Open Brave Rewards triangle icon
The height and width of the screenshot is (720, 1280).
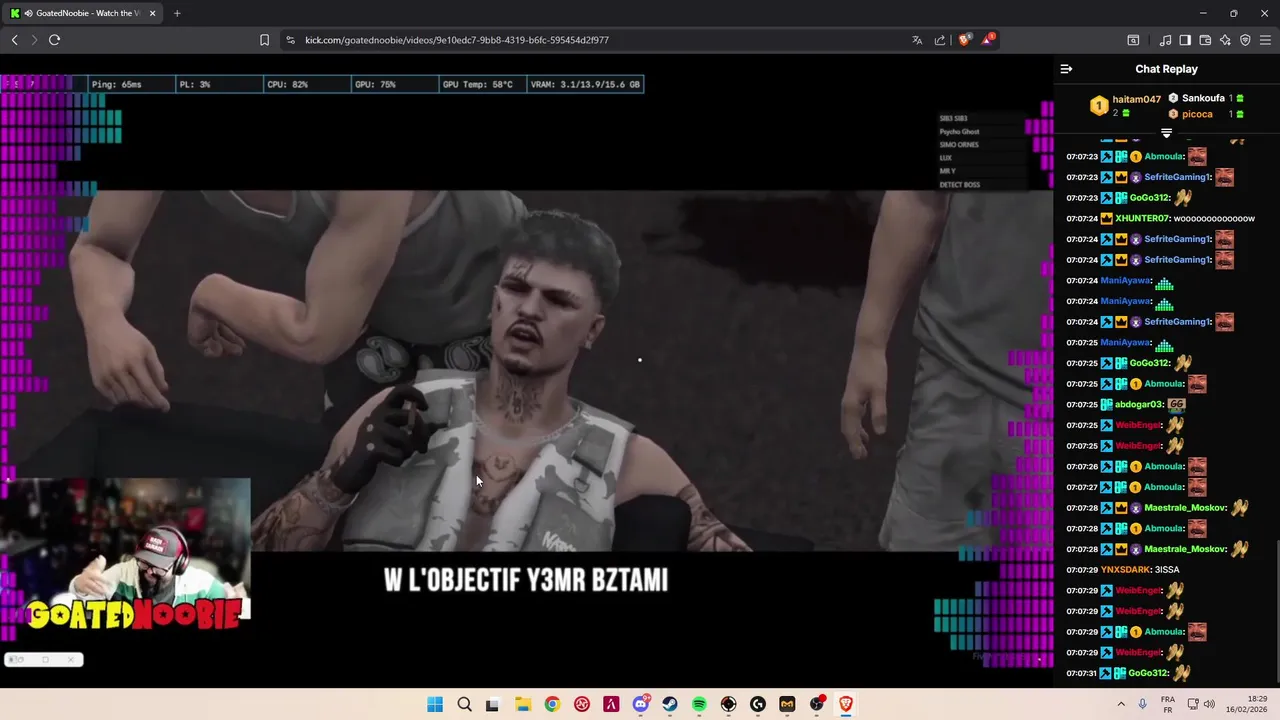click(988, 40)
